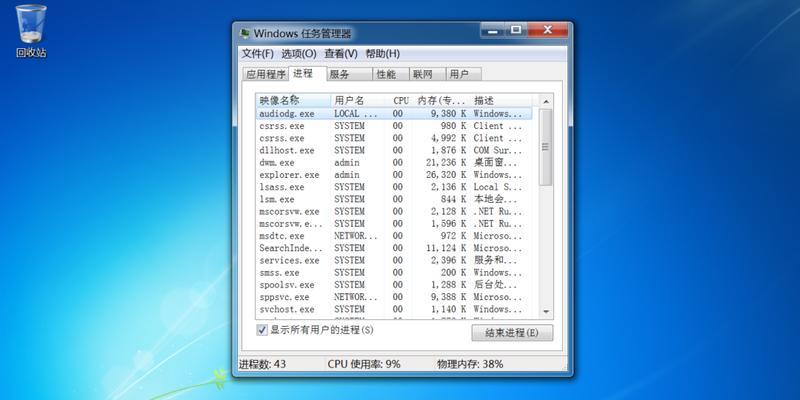This screenshot has height=400, width=800.
Task: Select the dllhost.exe process row
Action: coord(394,150)
